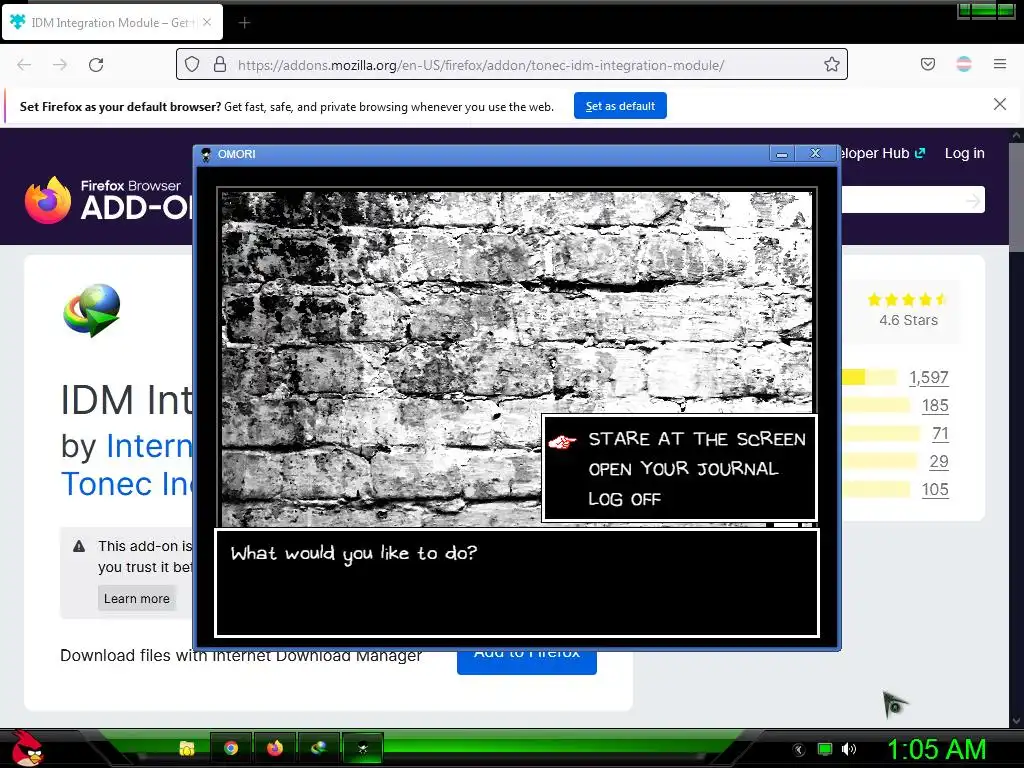Viewport: 1024px width, 768px height.
Task: Click the address bar URL field
Action: [x=512, y=65]
